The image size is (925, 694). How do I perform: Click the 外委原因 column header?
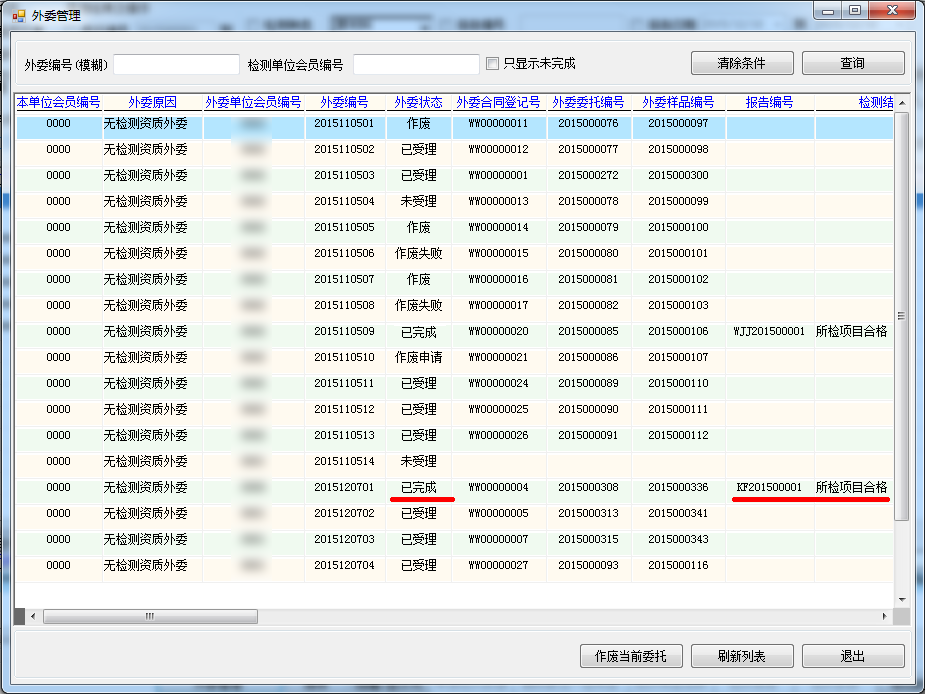pyautogui.click(x=152, y=102)
